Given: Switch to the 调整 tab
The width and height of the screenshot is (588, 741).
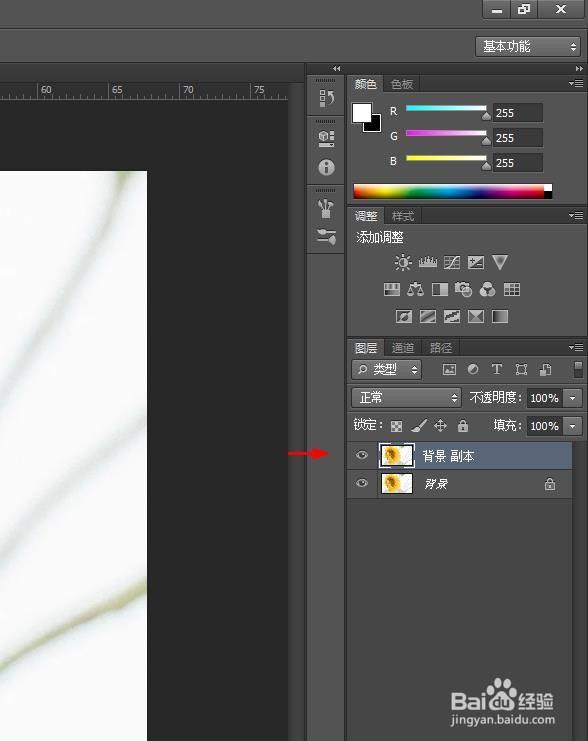Looking at the screenshot, I should coord(366,216).
